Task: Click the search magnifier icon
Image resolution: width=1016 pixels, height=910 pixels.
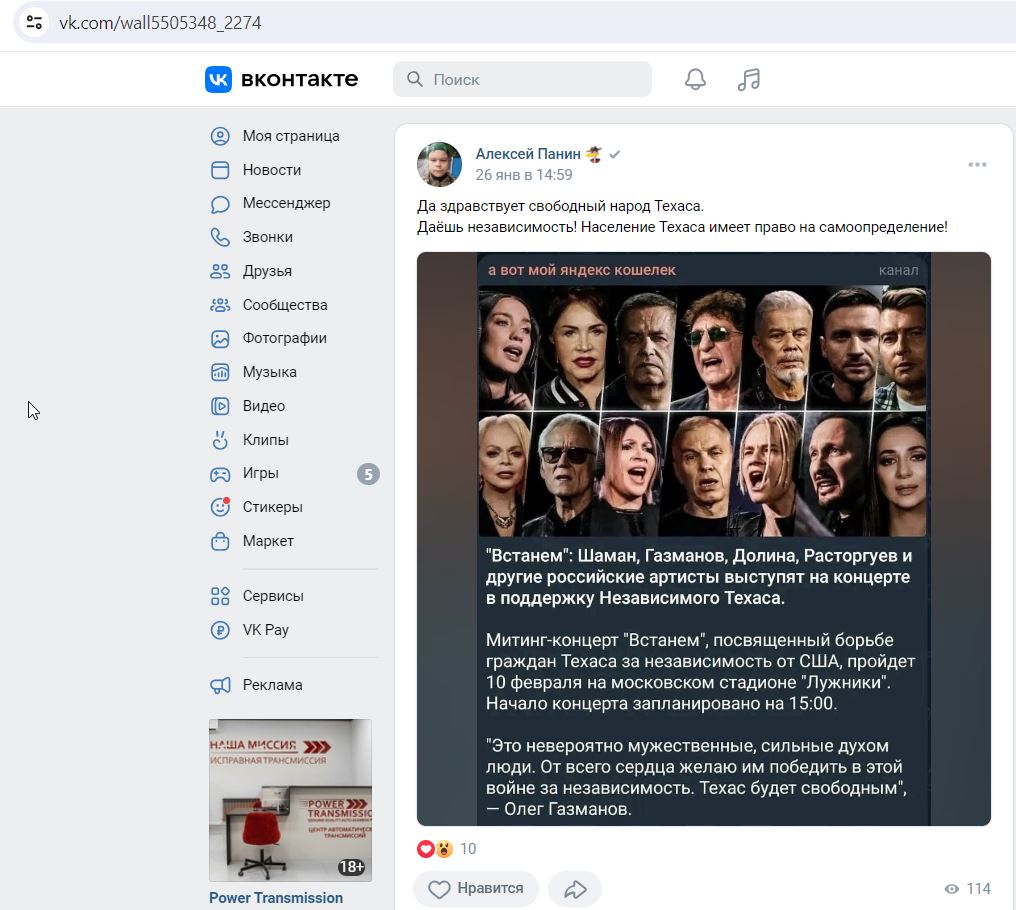Action: pyautogui.click(x=415, y=79)
